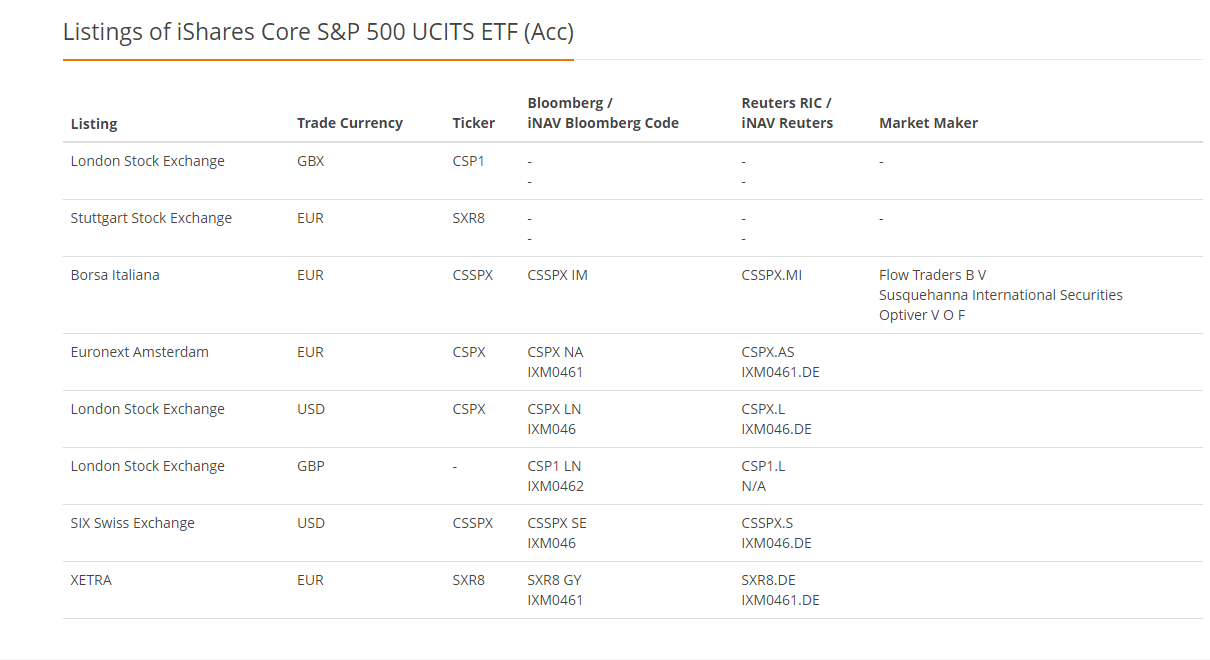Click Optiver V O F market maker
The image size is (1210, 660).
922,315
